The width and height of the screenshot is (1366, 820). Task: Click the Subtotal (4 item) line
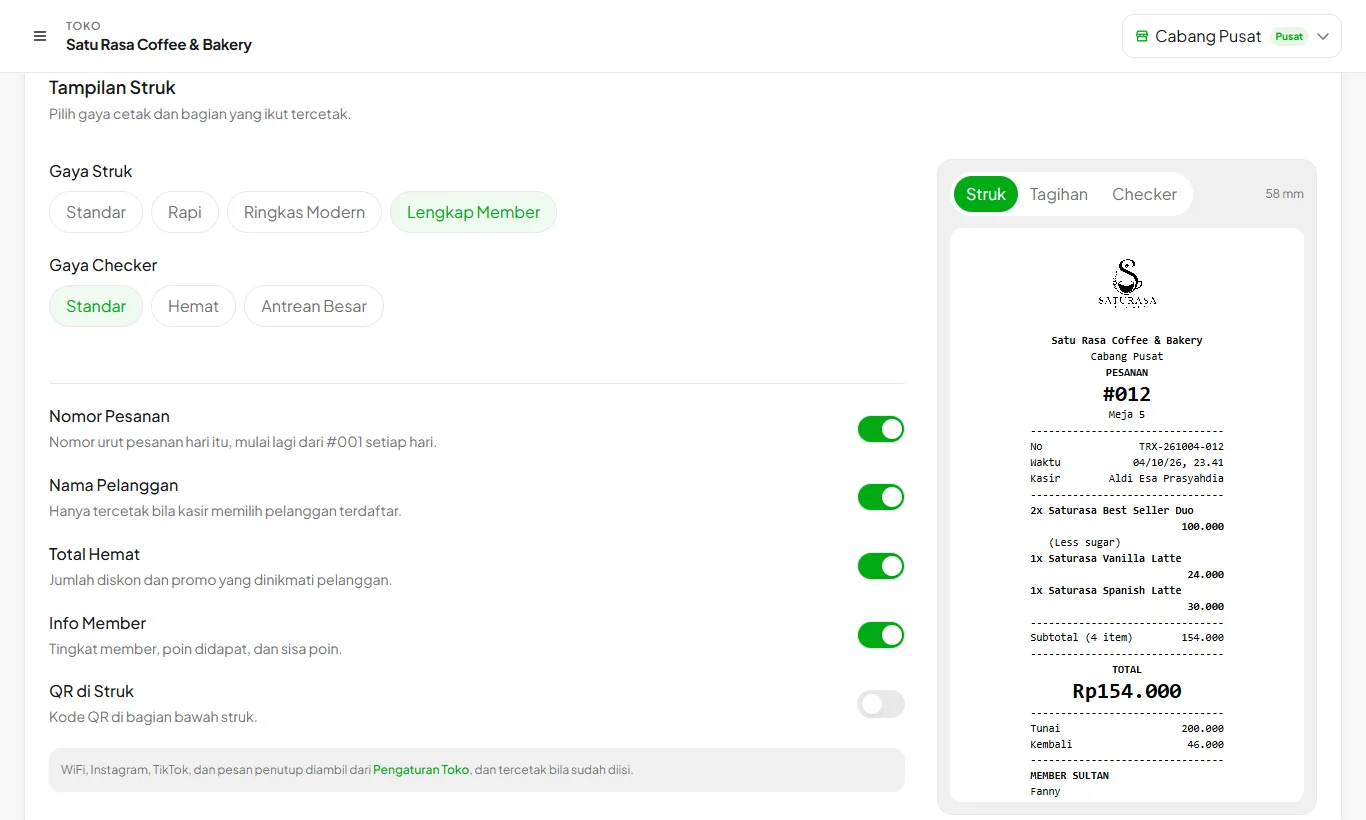(1127, 638)
